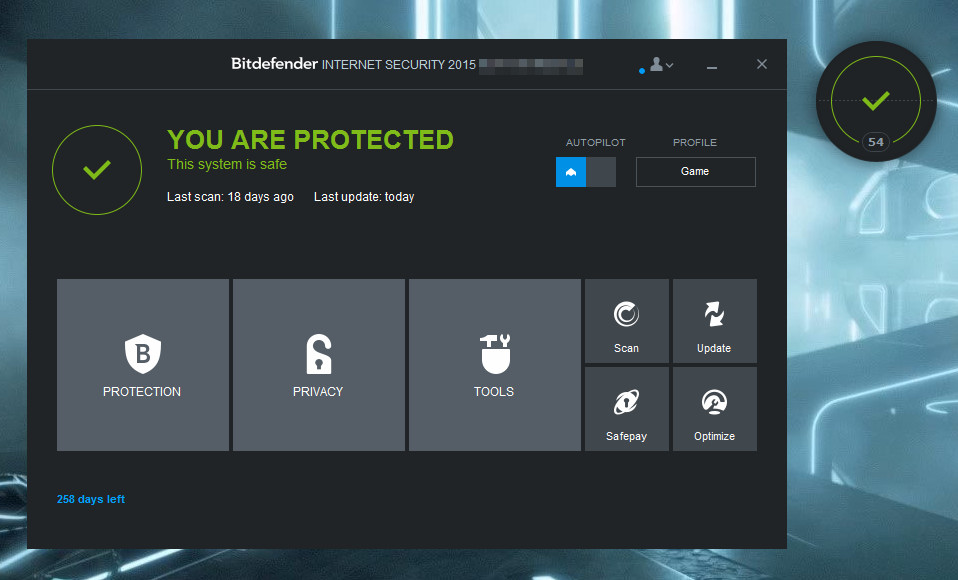The height and width of the screenshot is (580, 958).
Task: Click the Bitdefender Internet Security 2015 title
Action: 353,64
